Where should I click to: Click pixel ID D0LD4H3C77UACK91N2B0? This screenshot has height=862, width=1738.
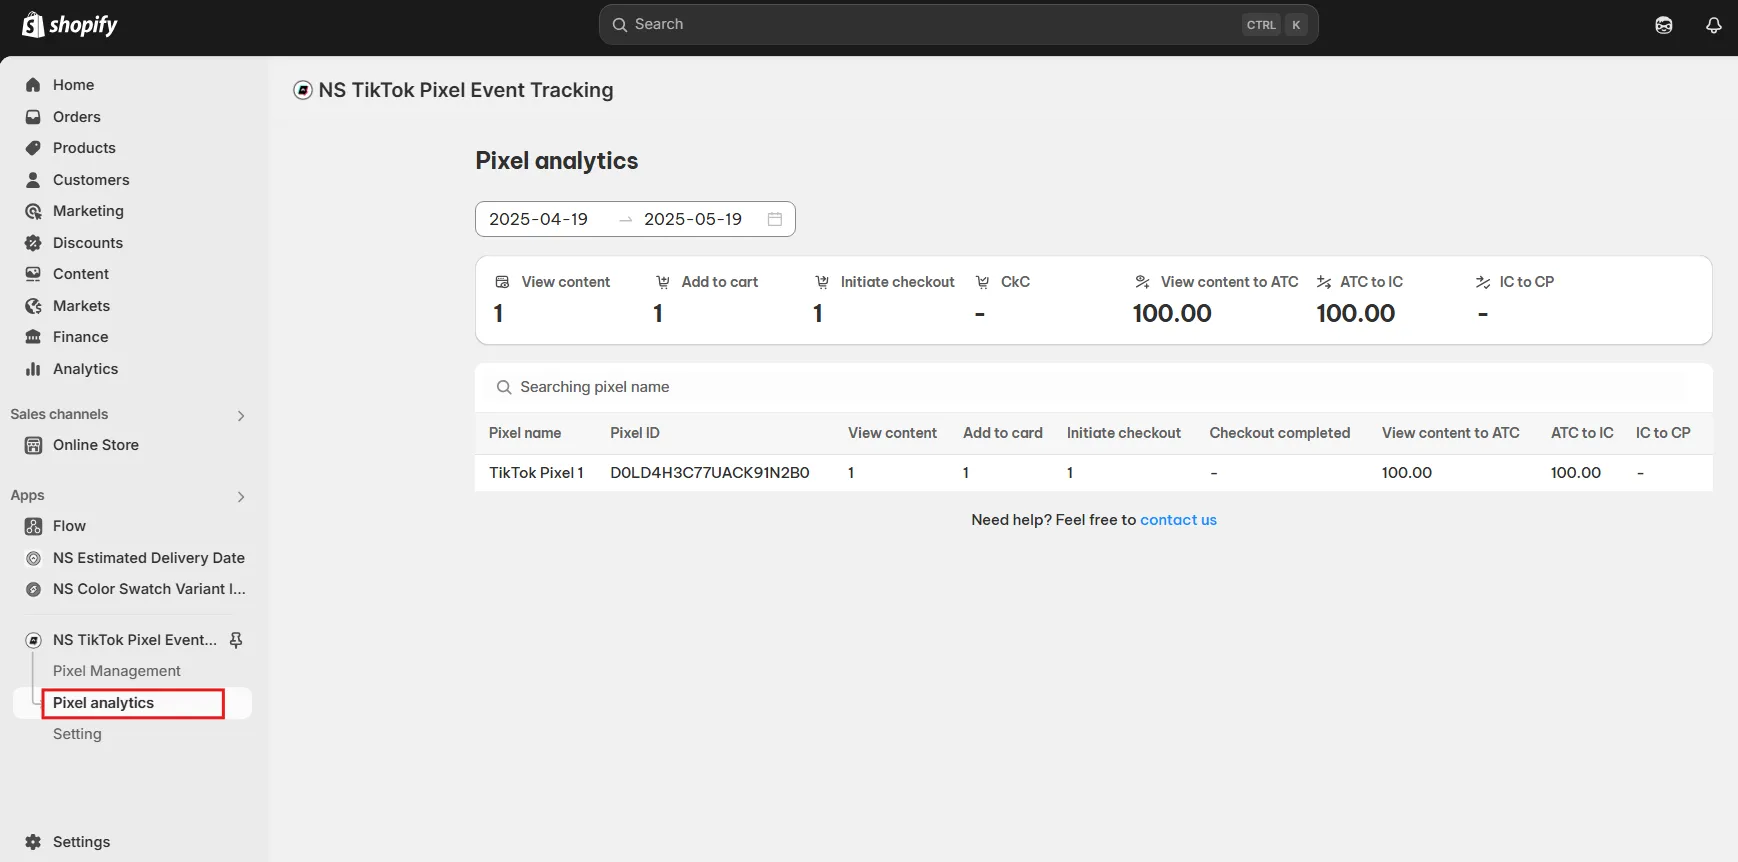click(x=710, y=473)
